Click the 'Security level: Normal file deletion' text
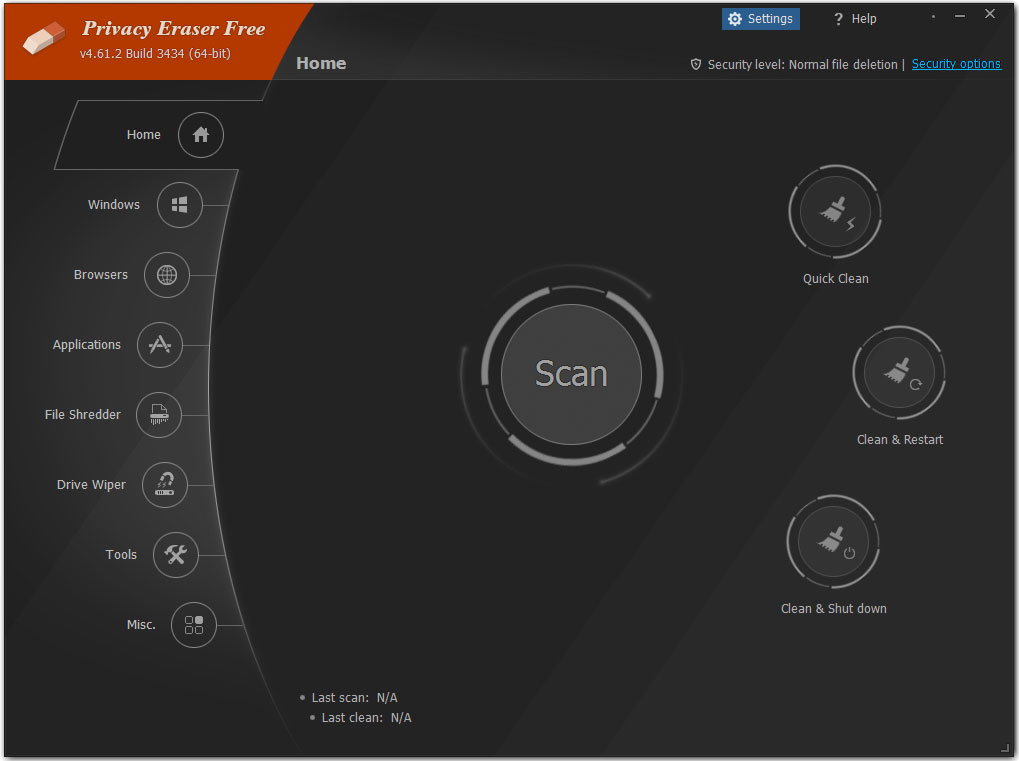This screenshot has height=761, width=1019. (803, 64)
